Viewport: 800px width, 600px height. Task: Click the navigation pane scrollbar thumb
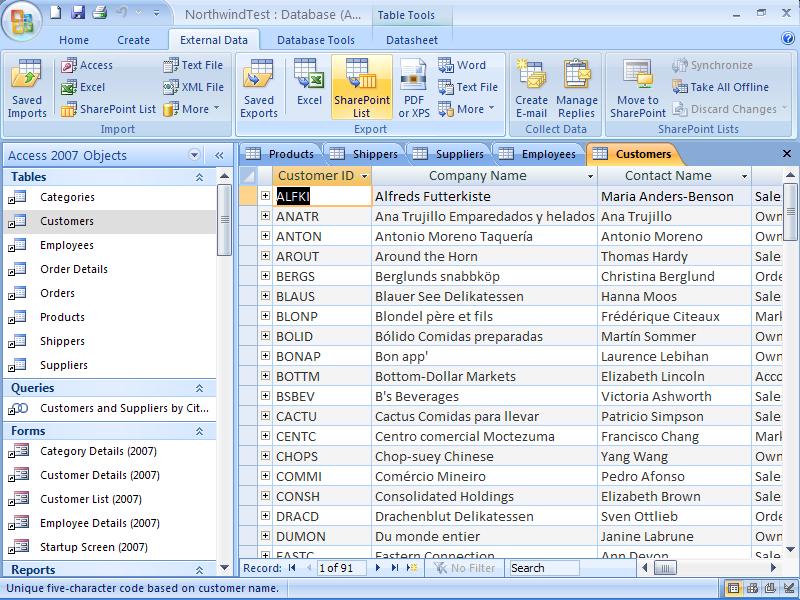[224, 219]
